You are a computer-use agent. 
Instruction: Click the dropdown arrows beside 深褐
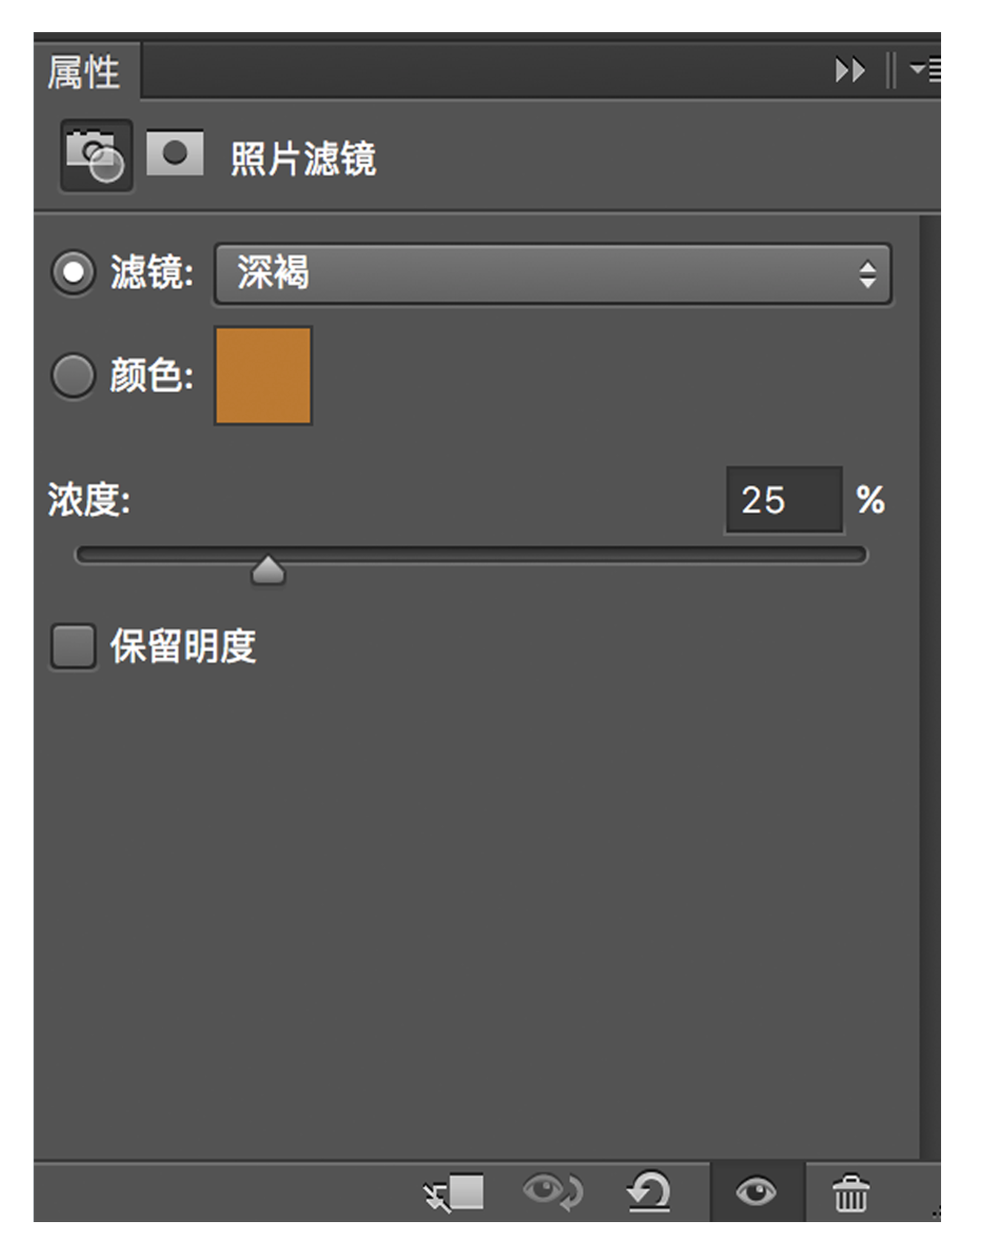867,273
